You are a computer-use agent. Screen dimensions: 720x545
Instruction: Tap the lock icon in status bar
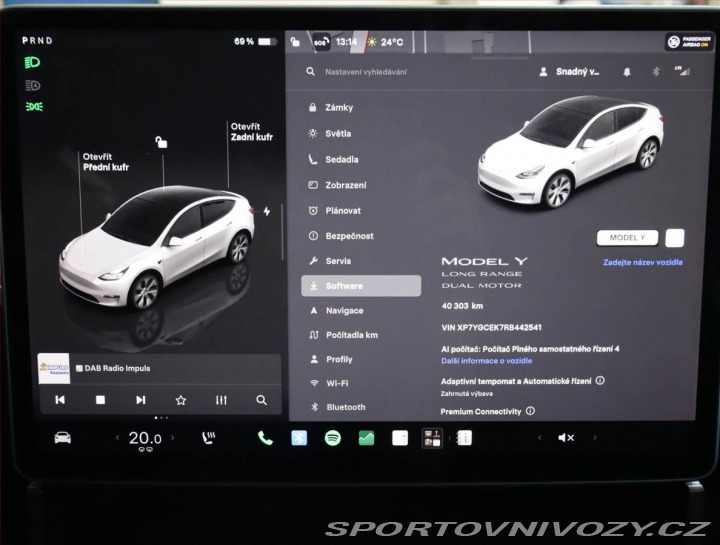click(x=295, y=42)
